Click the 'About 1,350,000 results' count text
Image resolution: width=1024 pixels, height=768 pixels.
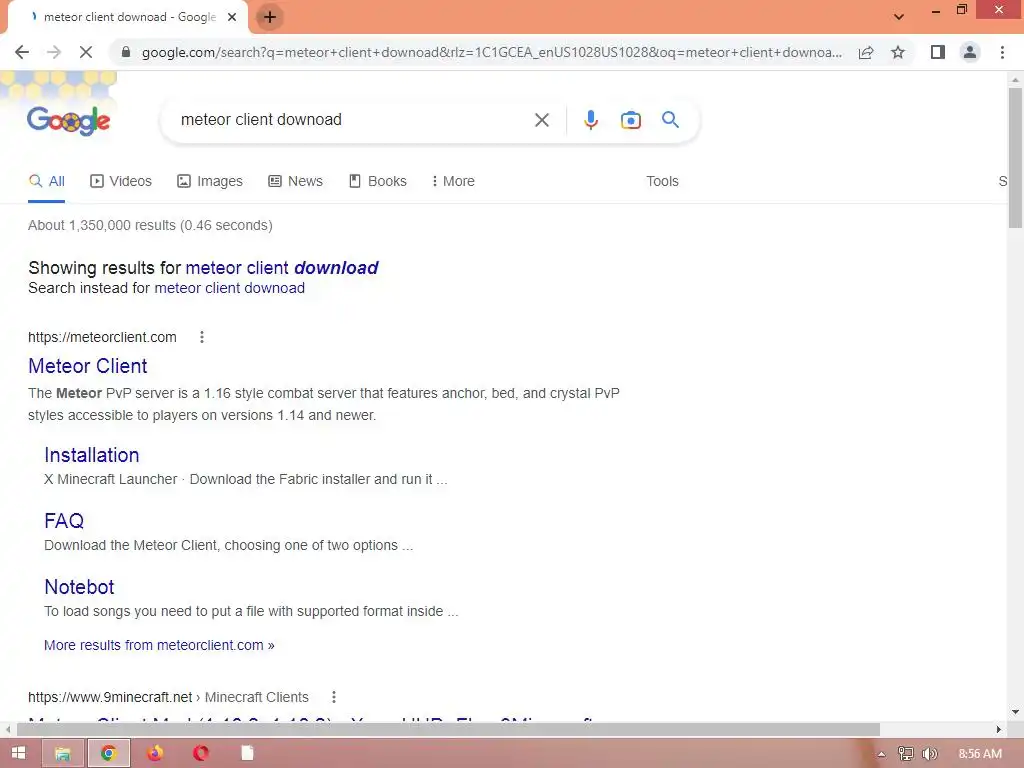coord(150,225)
